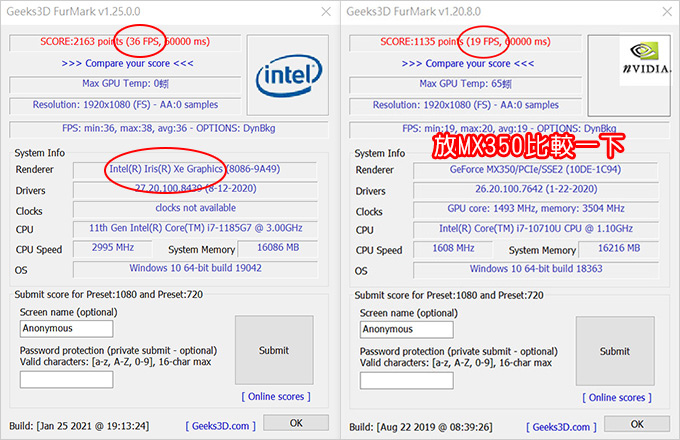Click System Memory value 16086 MB
This screenshot has width=680, height=440.
point(278,248)
